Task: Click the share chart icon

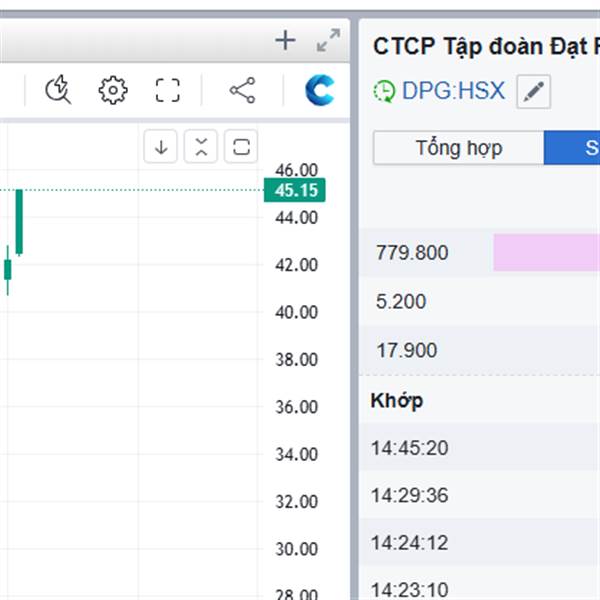Action: click(243, 90)
